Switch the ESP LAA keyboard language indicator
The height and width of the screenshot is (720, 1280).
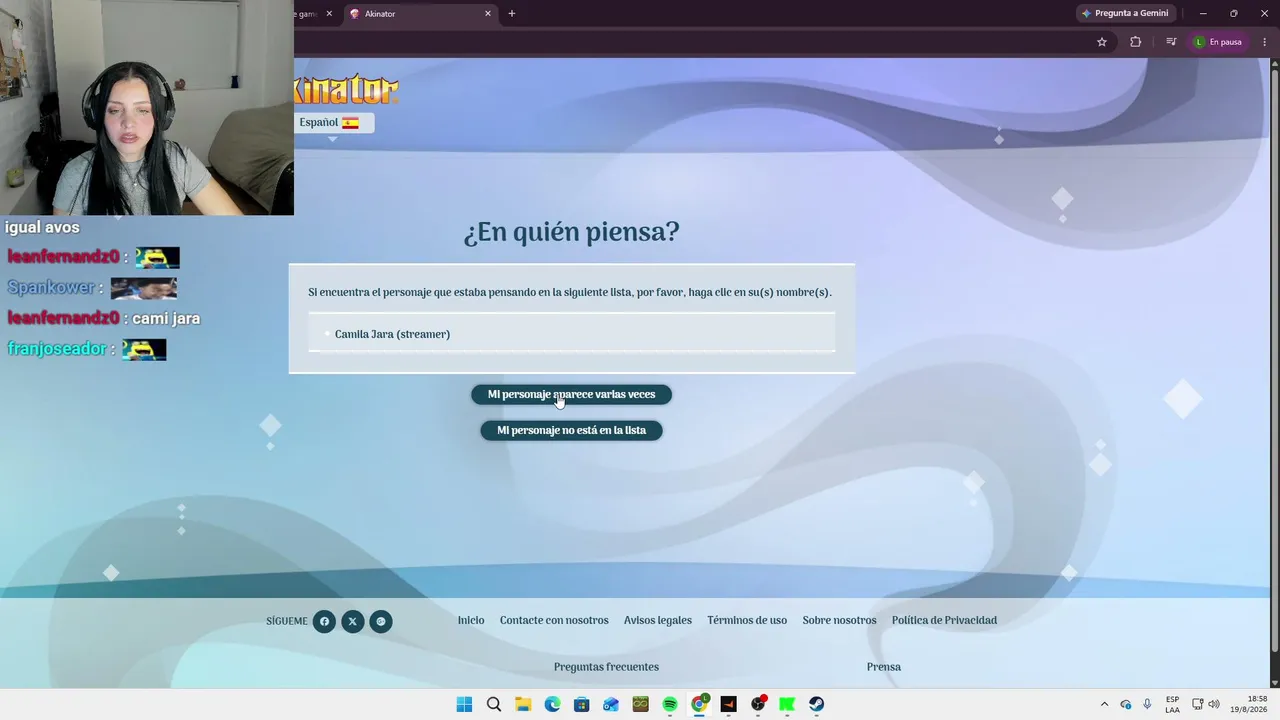(1172, 704)
